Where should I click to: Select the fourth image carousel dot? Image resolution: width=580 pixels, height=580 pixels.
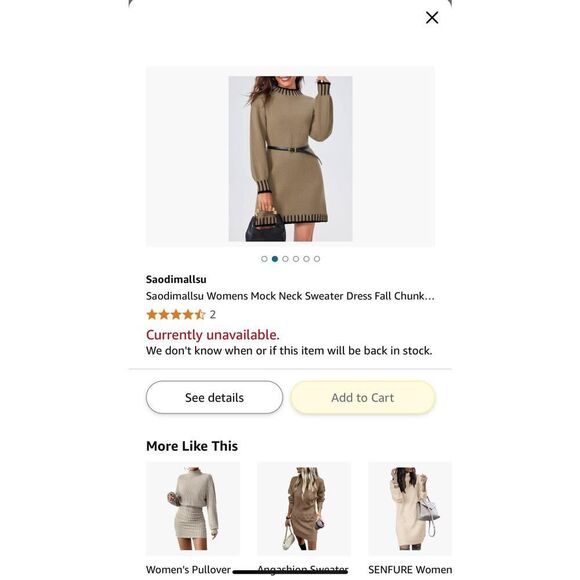point(296,259)
